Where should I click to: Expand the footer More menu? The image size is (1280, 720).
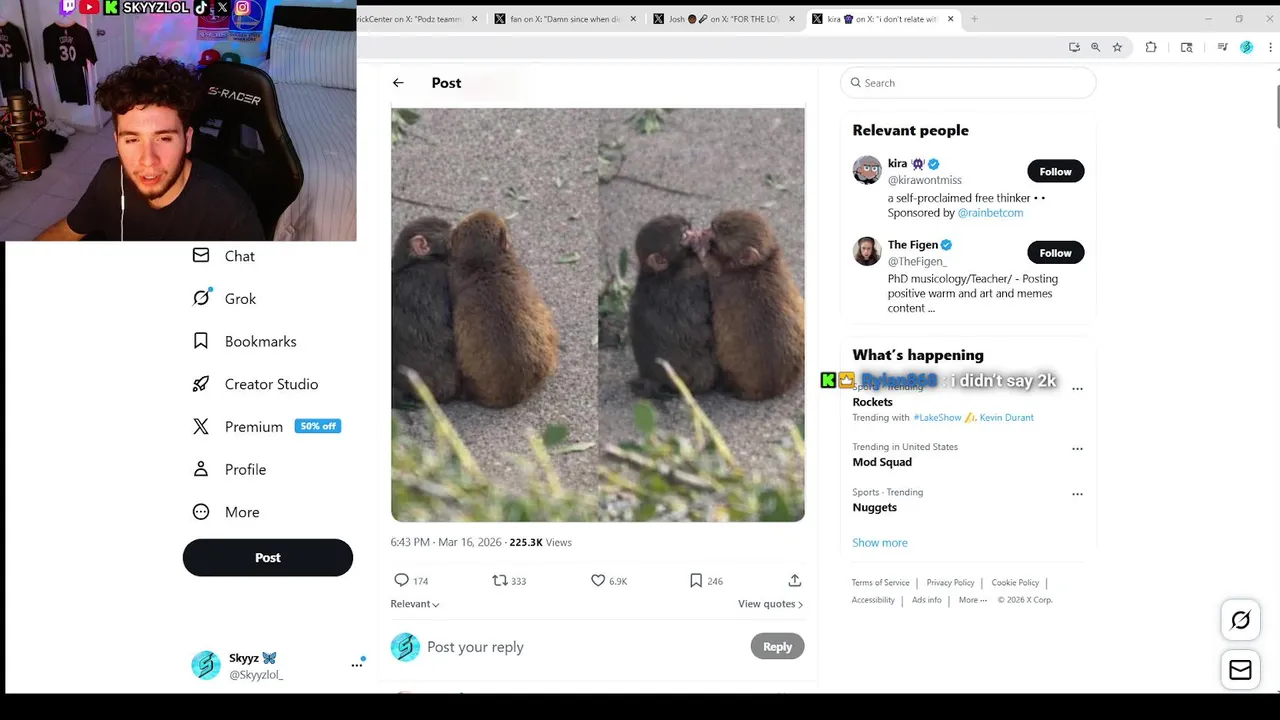tap(972, 600)
